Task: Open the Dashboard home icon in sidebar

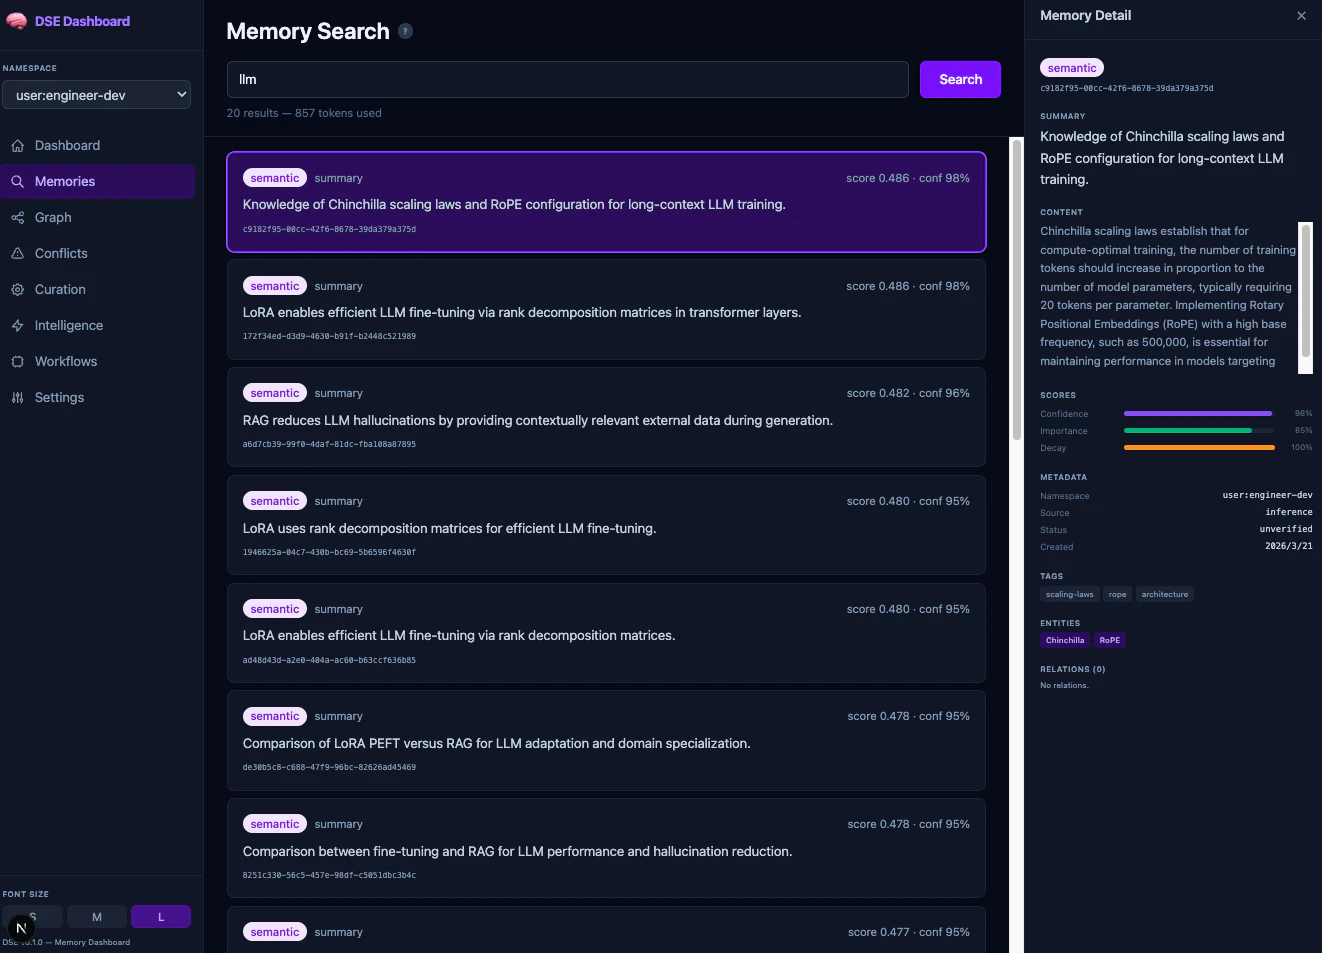Action: click(x=17, y=146)
